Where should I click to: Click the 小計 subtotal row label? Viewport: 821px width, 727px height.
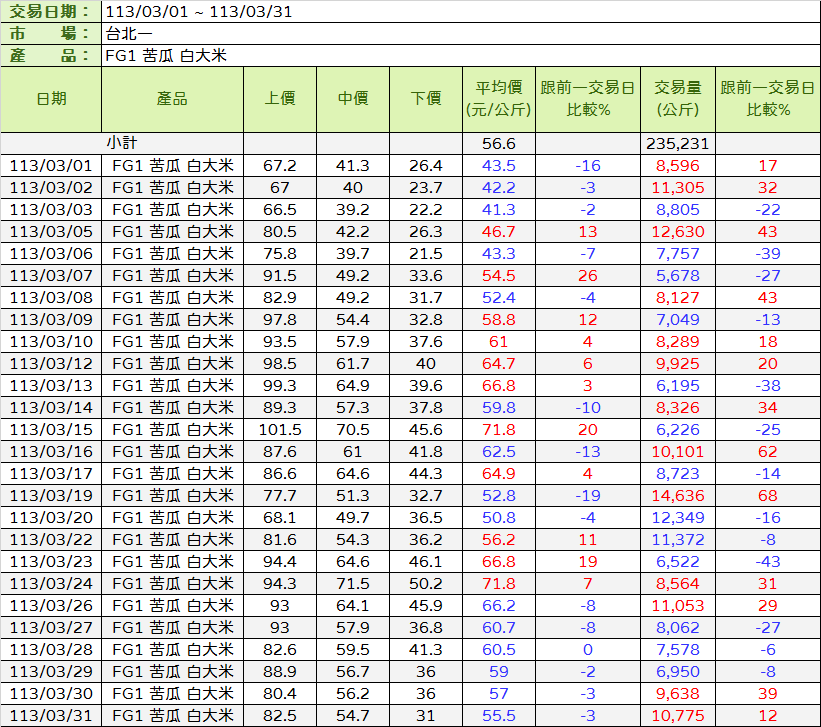[122, 144]
